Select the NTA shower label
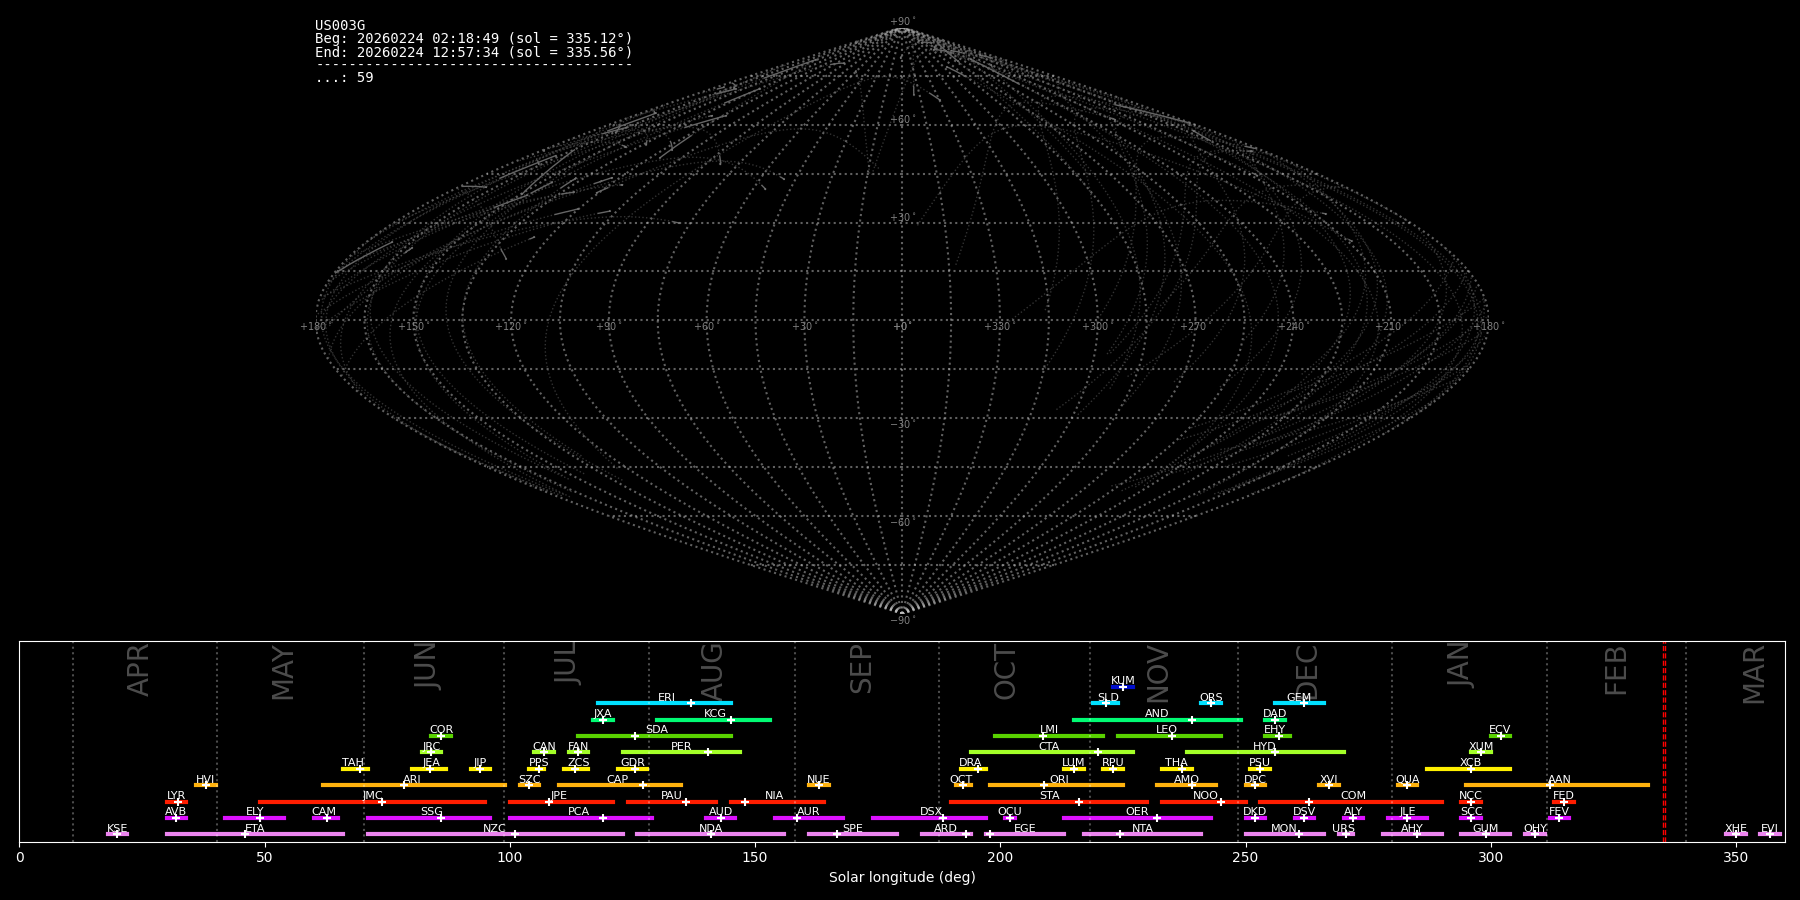Viewport: 1800px width, 900px height. pyautogui.click(x=1142, y=828)
